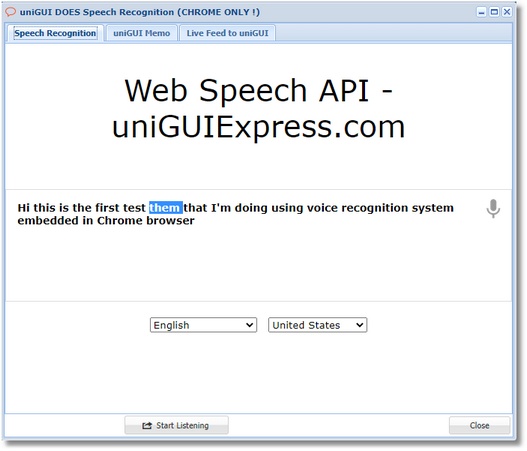
Task: Switch to the uniGUI Memo tab
Action: tap(141, 33)
